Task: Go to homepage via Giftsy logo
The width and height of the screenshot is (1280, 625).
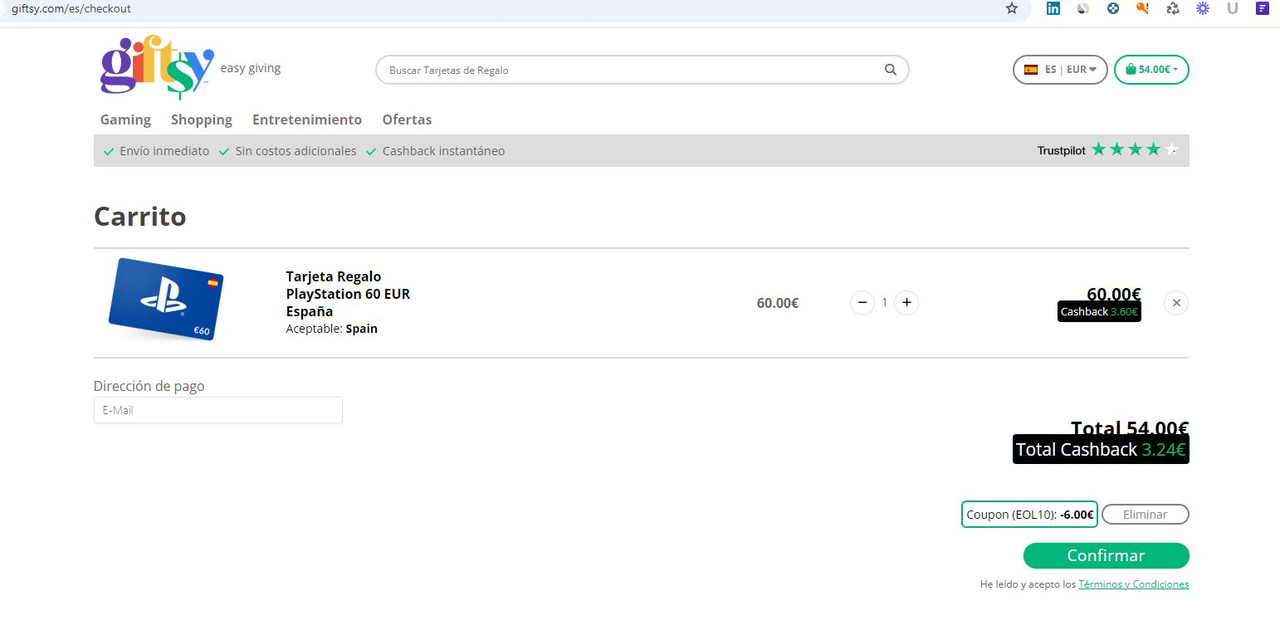Action: (x=157, y=68)
